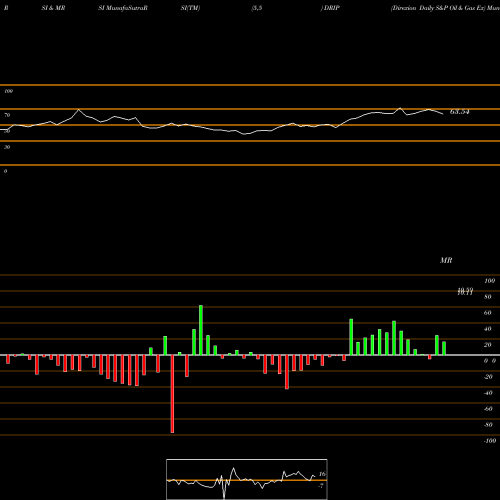Click the 'MR' panel title
The width and height of the screenshot is (500, 500).
tap(446, 260)
